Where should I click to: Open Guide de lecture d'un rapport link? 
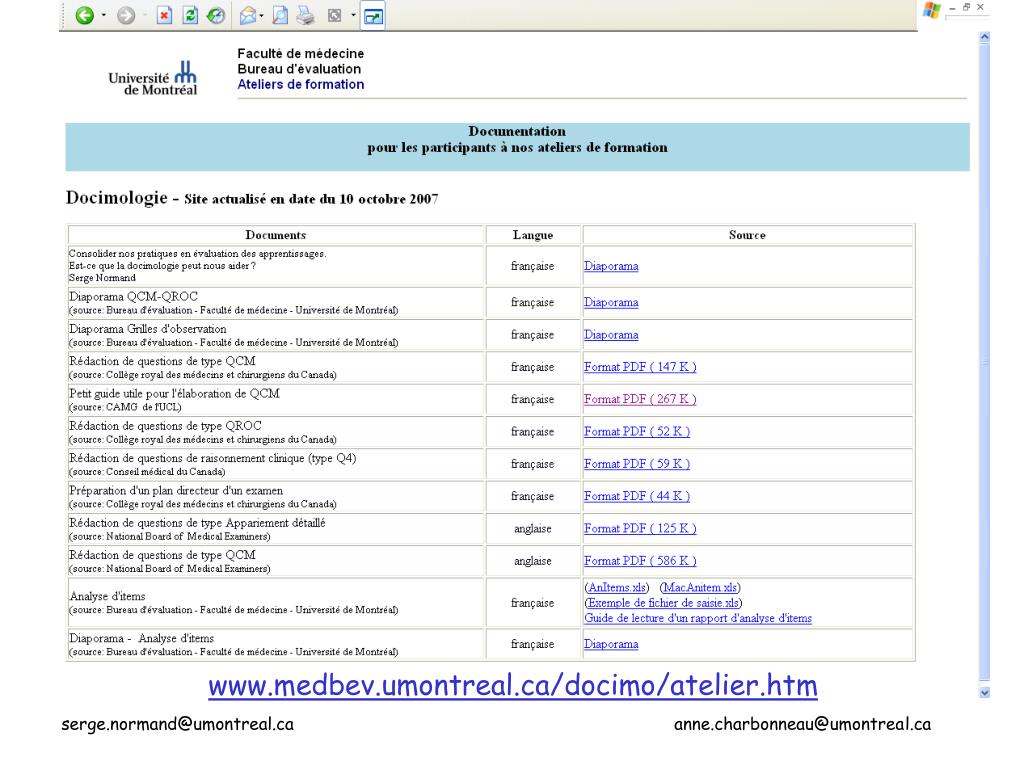[697, 618]
